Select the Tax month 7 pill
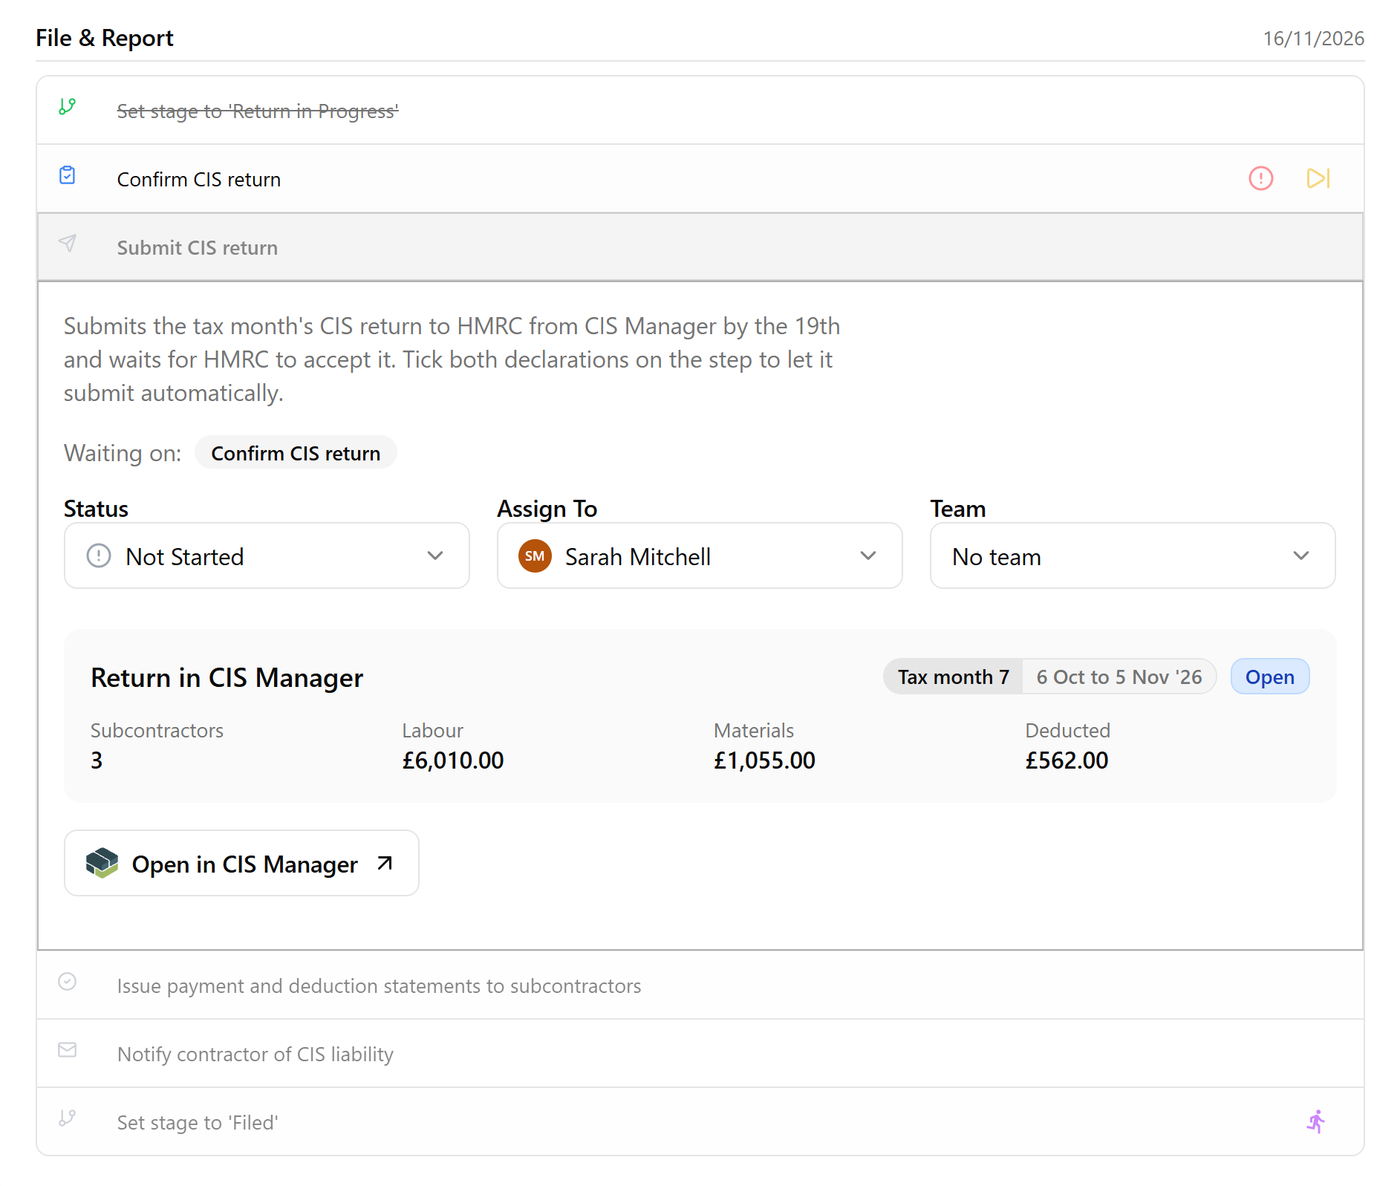The height and width of the screenshot is (1186, 1400). pyautogui.click(x=953, y=677)
